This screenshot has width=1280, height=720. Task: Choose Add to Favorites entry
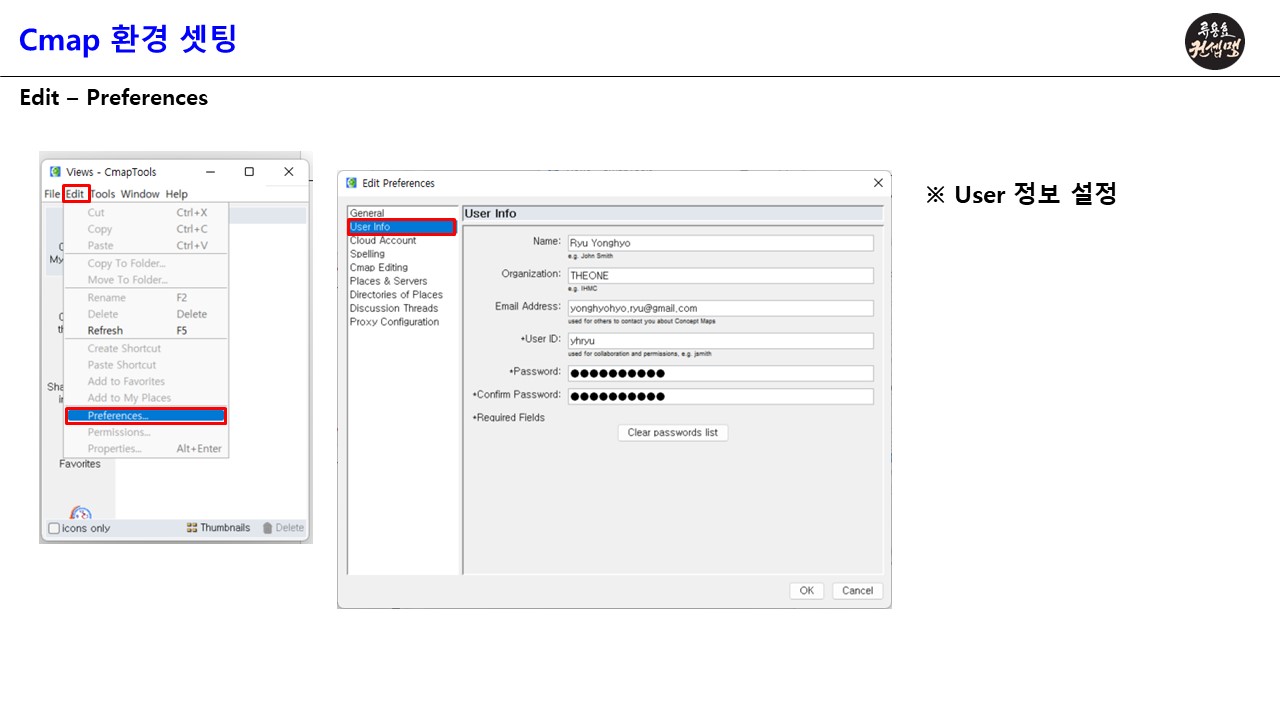coord(146,382)
